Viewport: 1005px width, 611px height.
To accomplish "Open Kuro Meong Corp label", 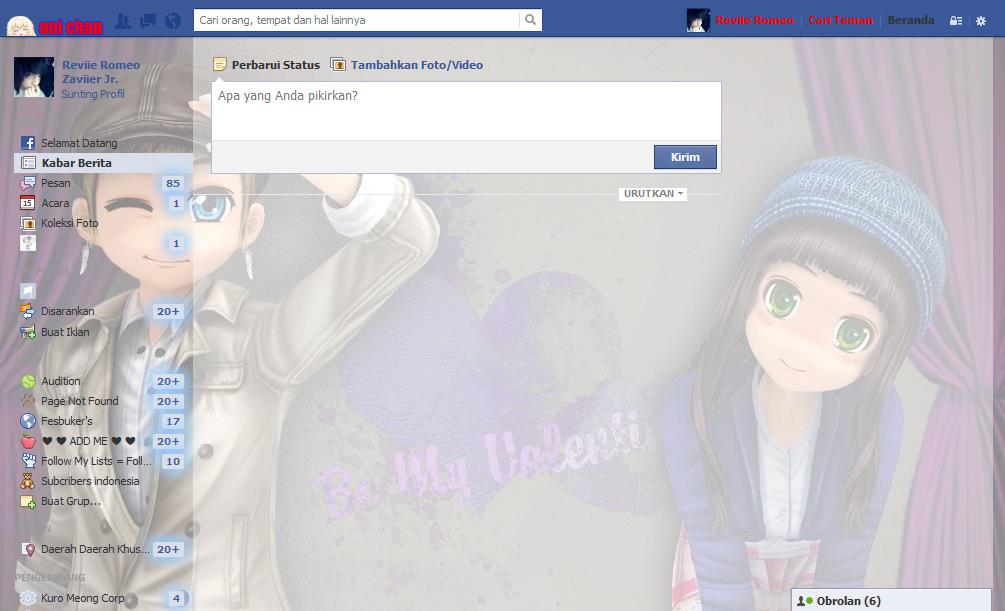I will [83, 598].
